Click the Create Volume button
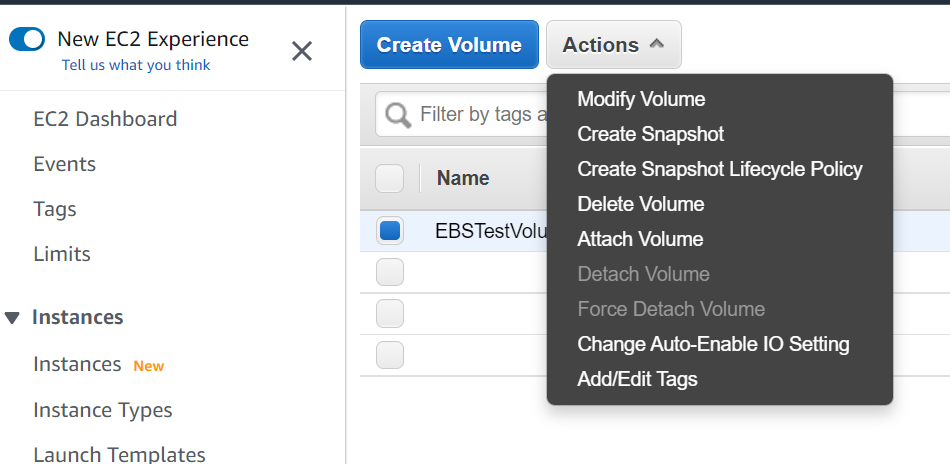The height and width of the screenshot is (464, 950). [x=449, y=44]
